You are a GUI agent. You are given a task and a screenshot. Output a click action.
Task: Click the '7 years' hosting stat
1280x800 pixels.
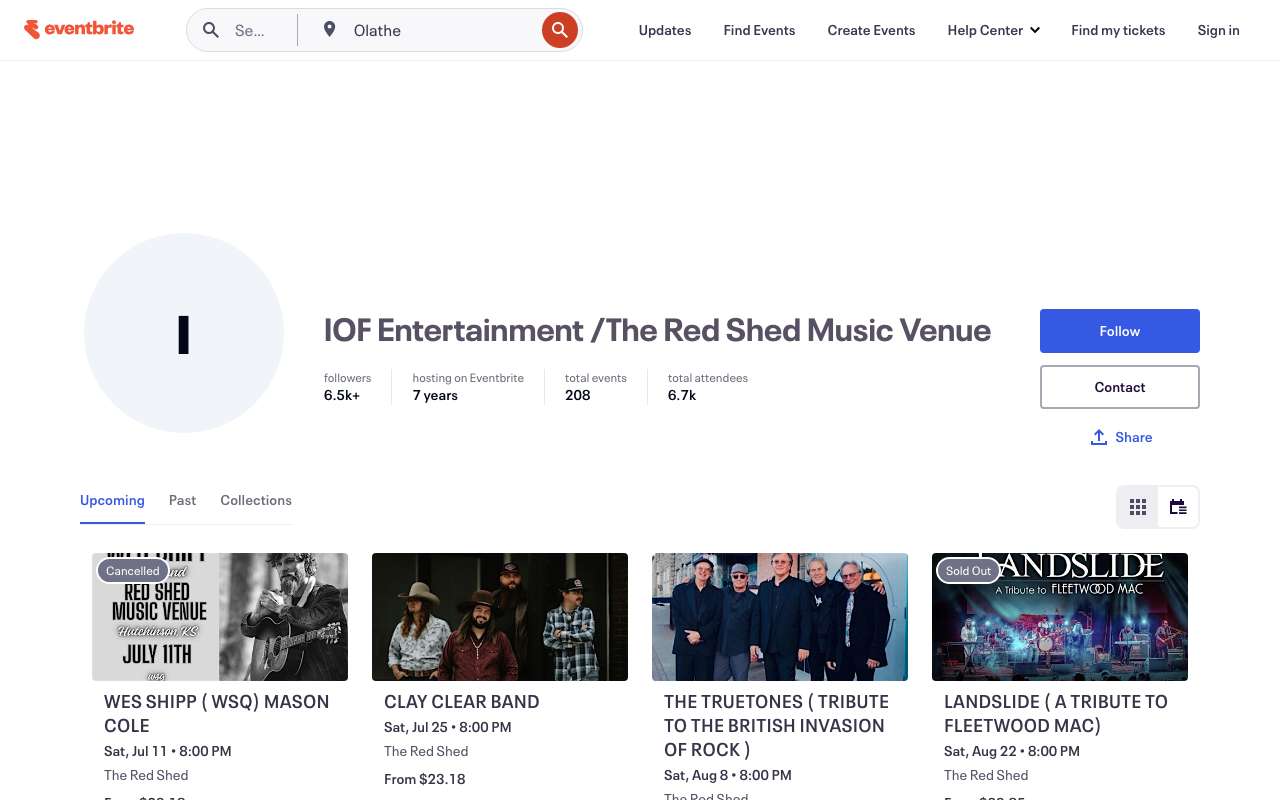pos(435,395)
